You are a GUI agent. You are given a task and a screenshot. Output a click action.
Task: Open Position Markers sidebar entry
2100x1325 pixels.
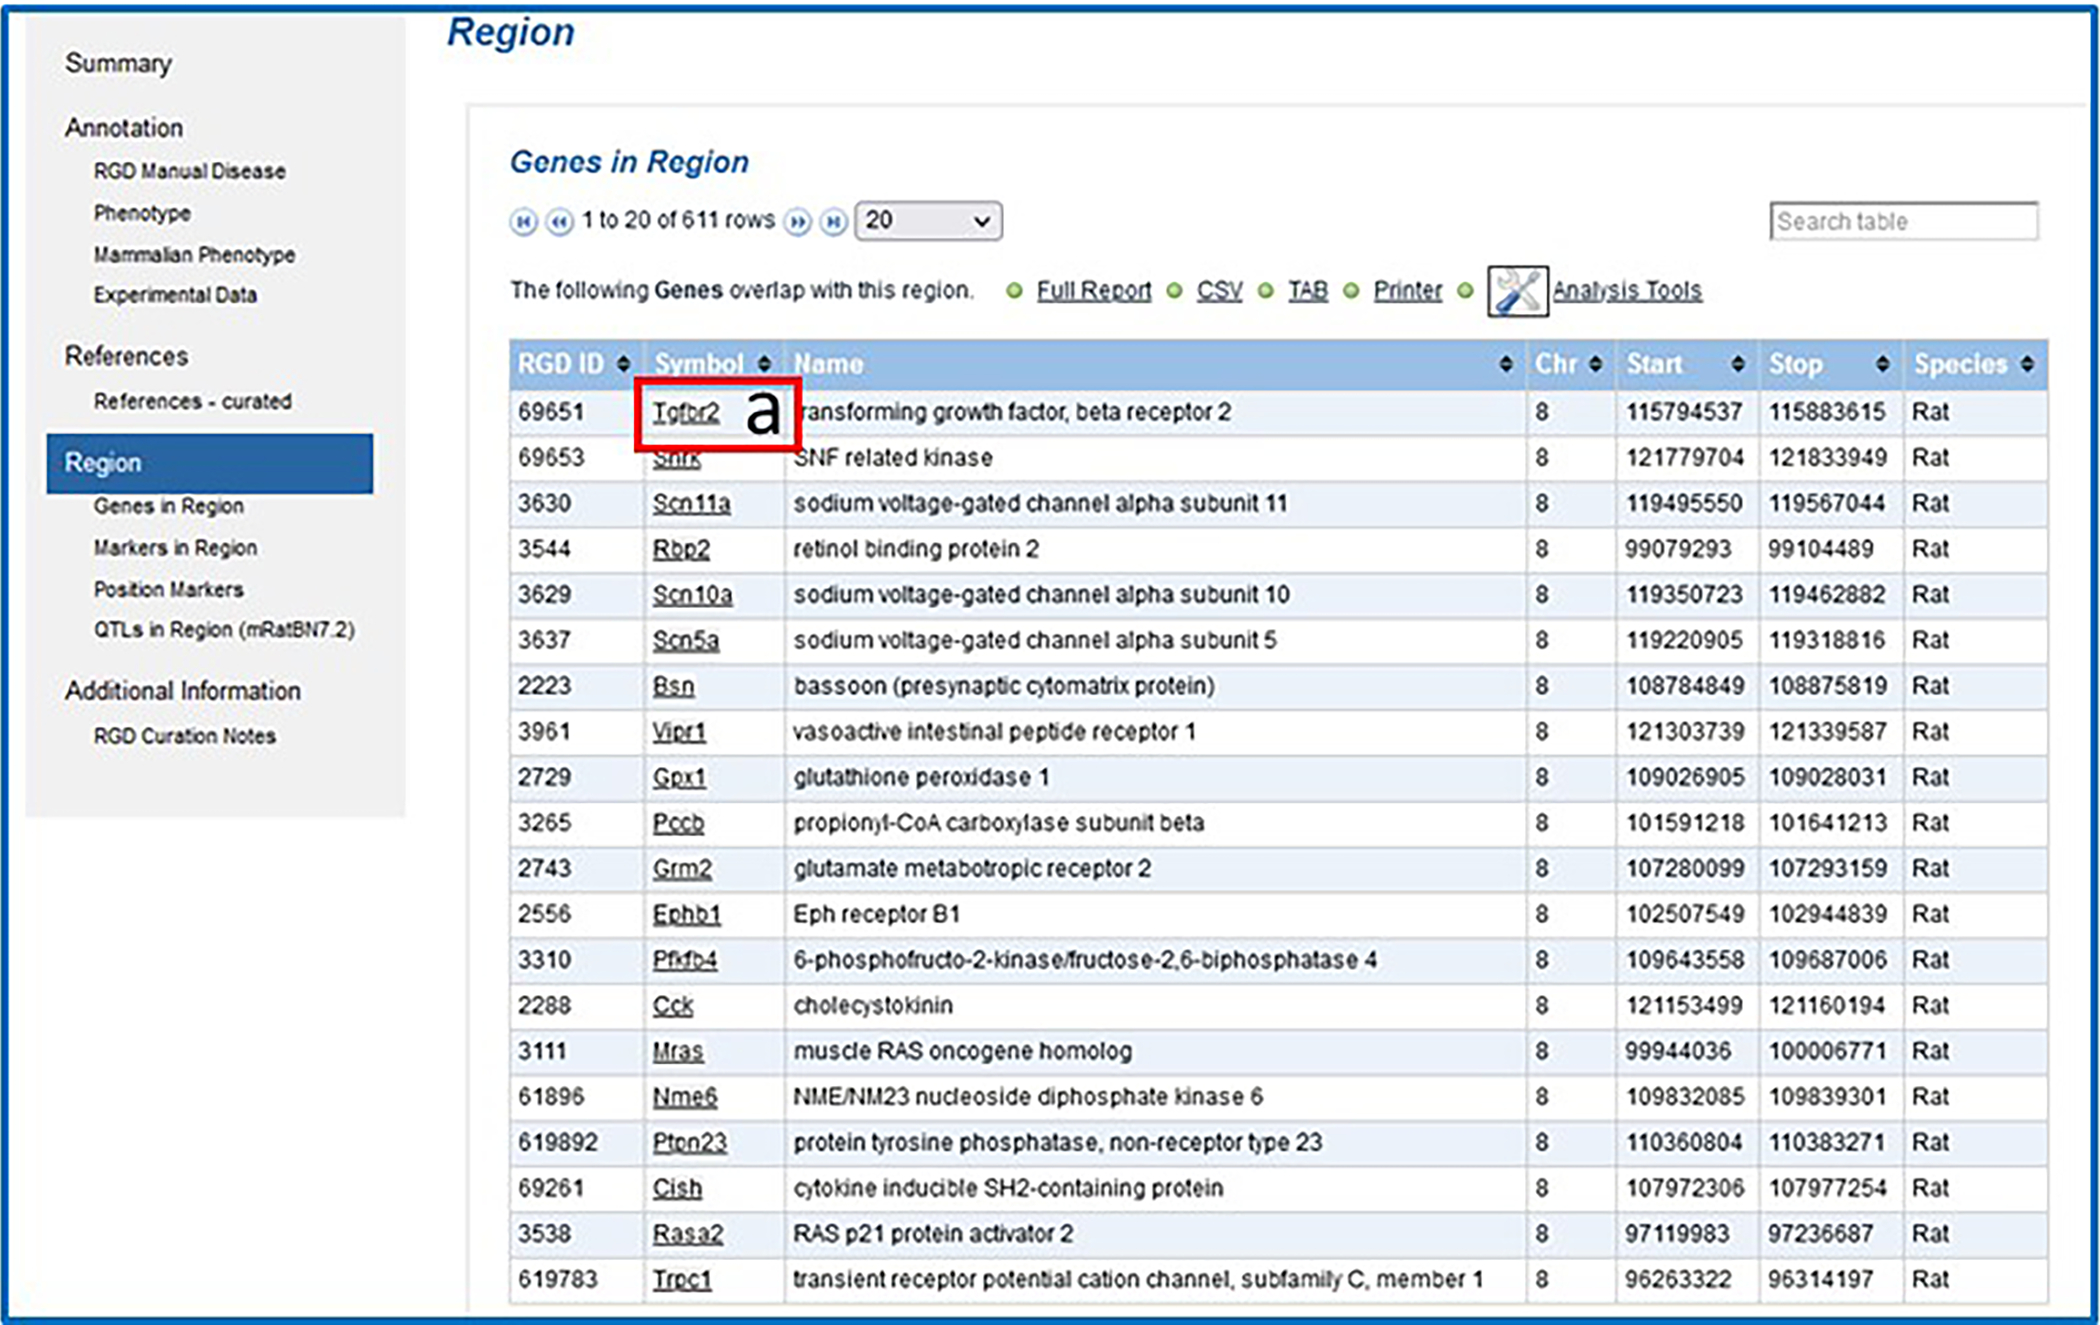click(x=169, y=590)
